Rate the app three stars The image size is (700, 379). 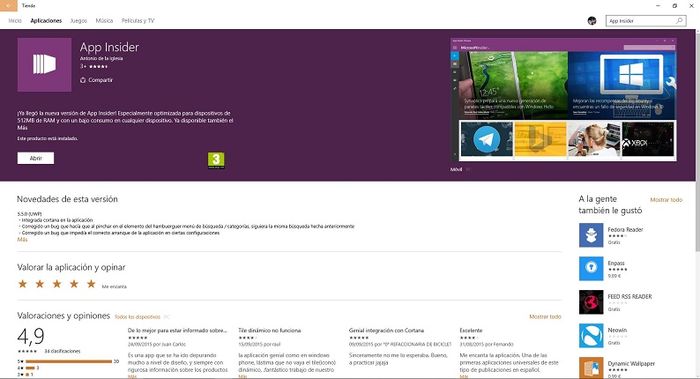pyautogui.click(x=57, y=284)
